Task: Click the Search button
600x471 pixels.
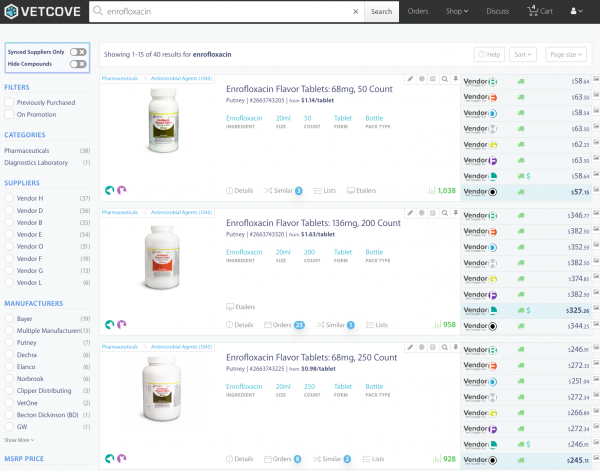Action: pyautogui.click(x=381, y=12)
